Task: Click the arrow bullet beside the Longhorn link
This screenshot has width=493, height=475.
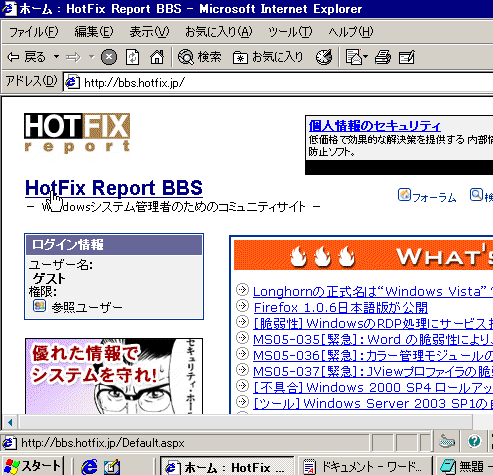Action: pyautogui.click(x=242, y=290)
